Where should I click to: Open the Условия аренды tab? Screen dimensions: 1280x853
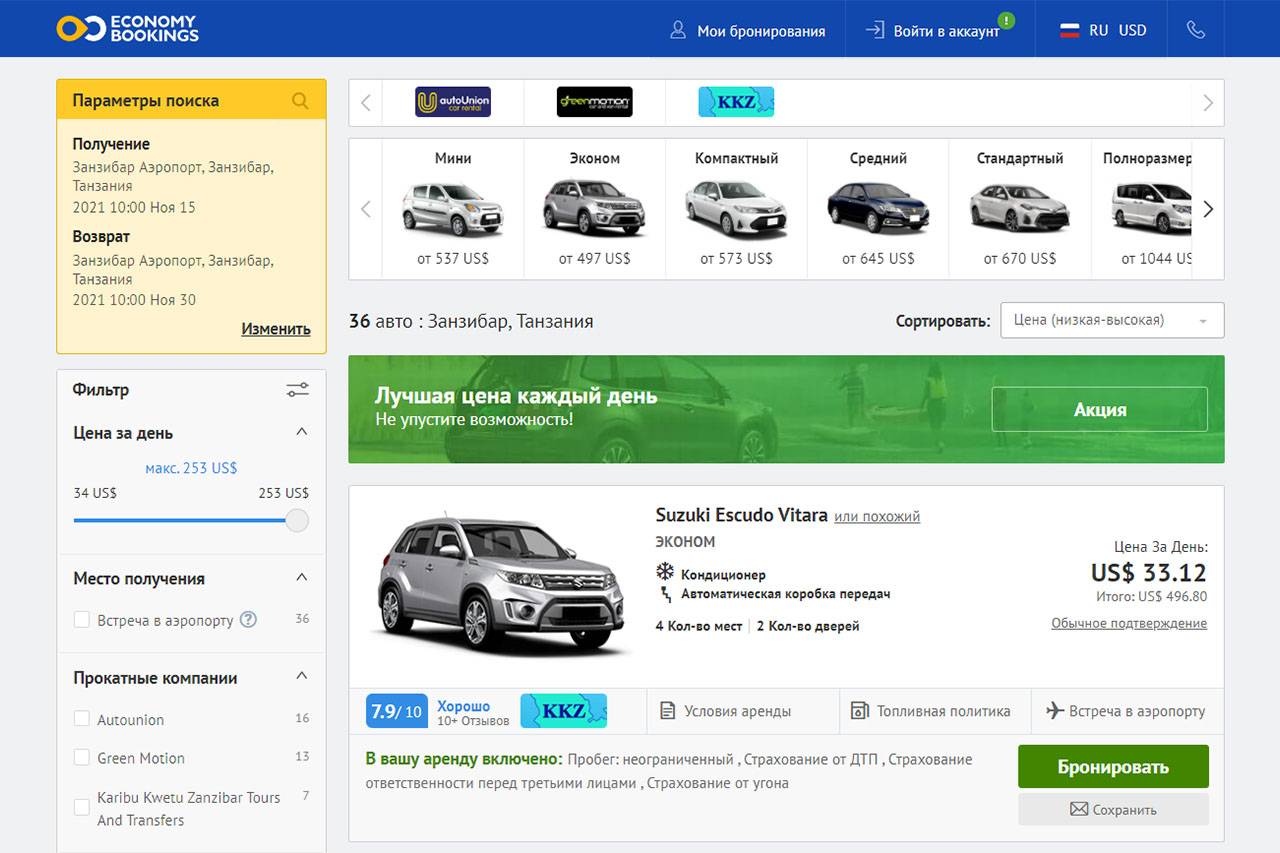click(x=726, y=711)
